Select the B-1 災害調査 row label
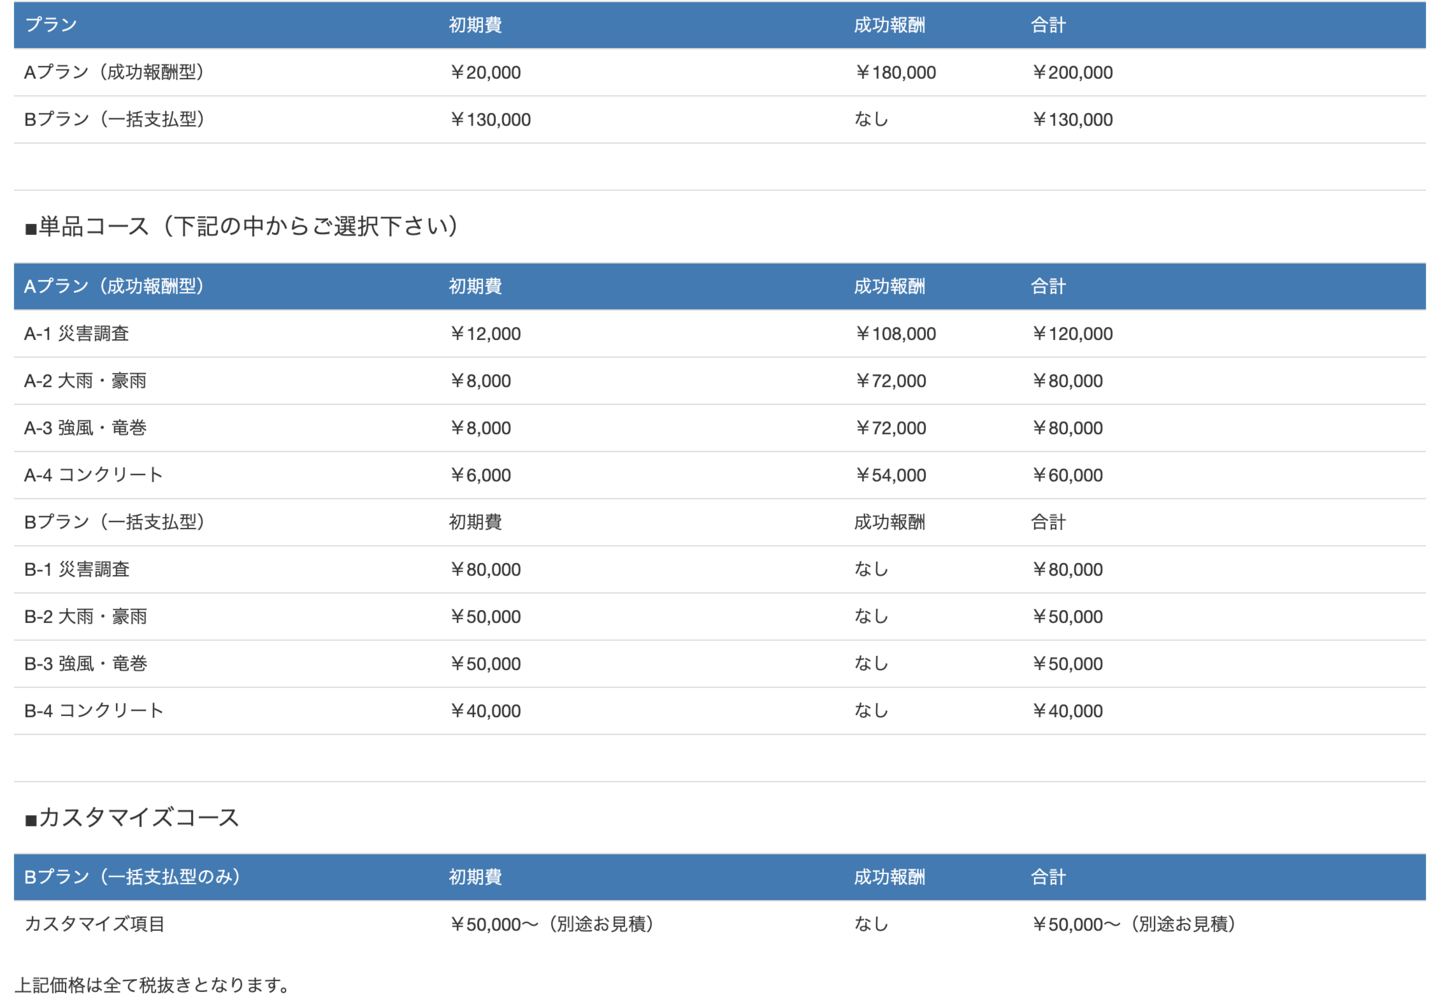This screenshot has width=1440, height=997. 77,569
